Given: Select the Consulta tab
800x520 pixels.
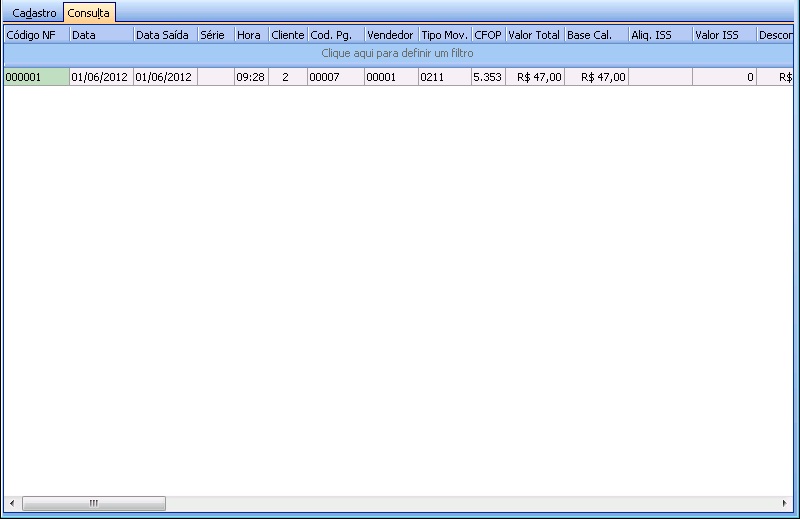Looking at the screenshot, I should pyautogui.click(x=88, y=13).
